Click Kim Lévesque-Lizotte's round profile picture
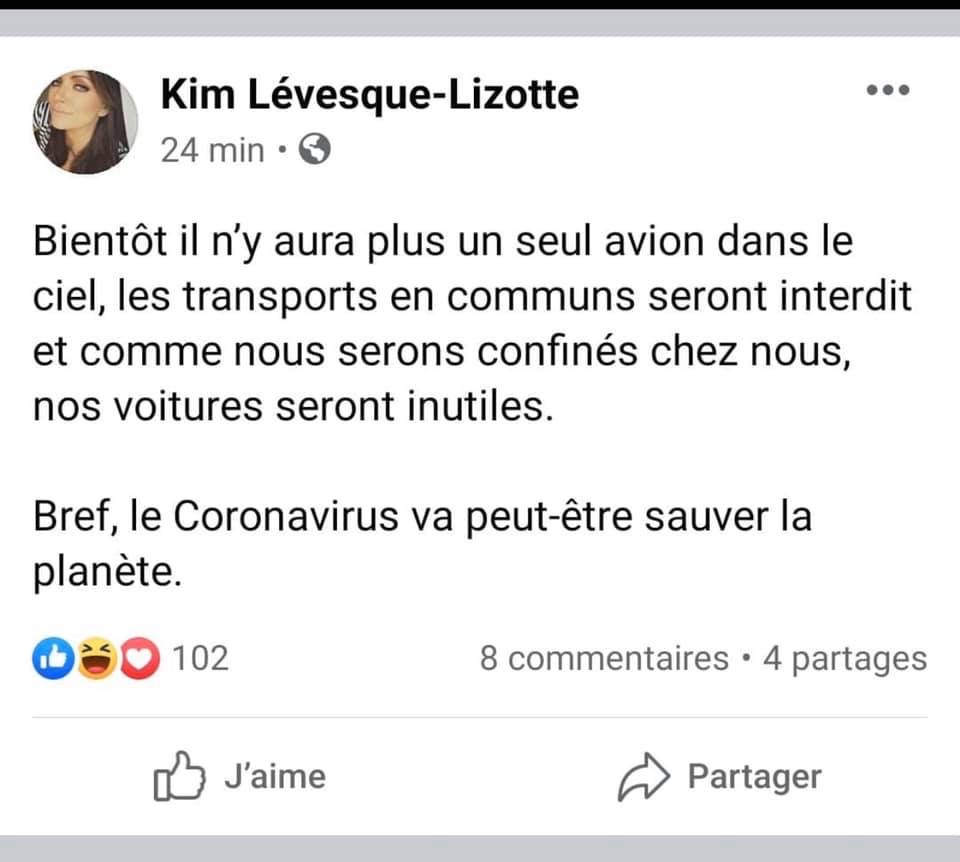 tap(85, 122)
